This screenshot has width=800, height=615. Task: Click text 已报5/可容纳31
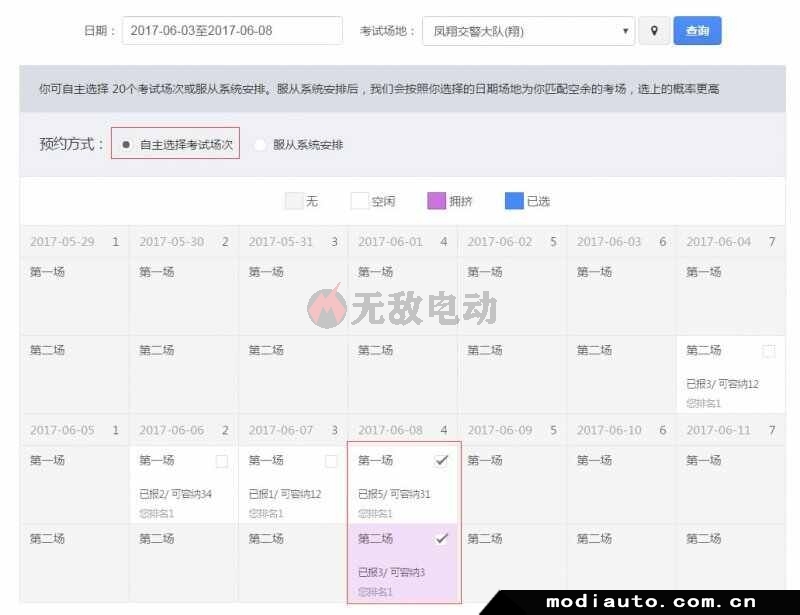click(x=394, y=494)
